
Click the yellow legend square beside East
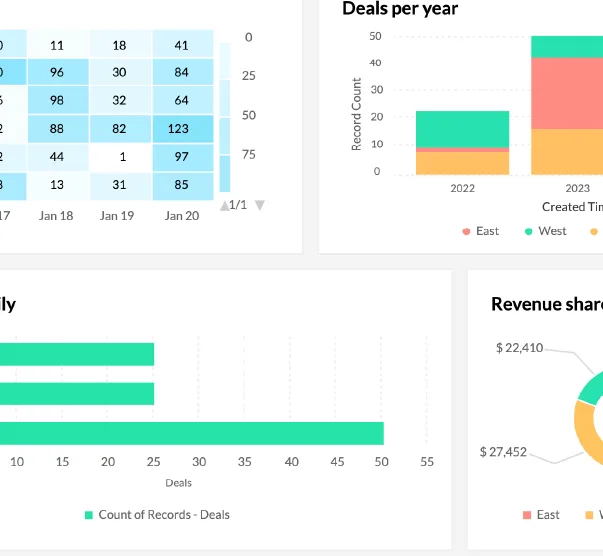point(589,515)
